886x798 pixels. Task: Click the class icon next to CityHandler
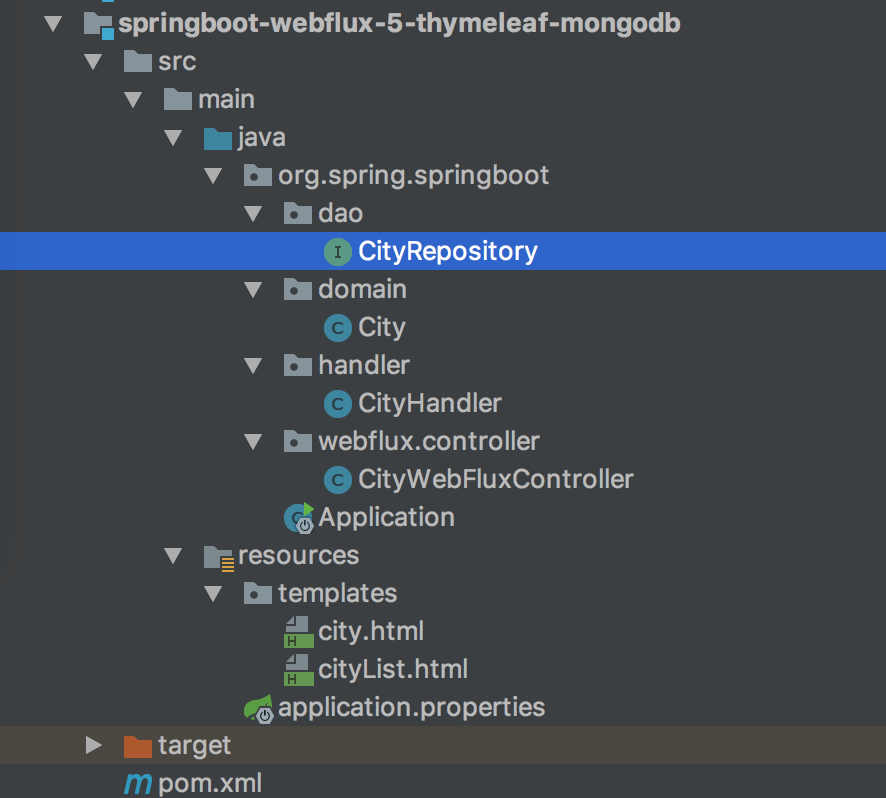[x=338, y=403]
